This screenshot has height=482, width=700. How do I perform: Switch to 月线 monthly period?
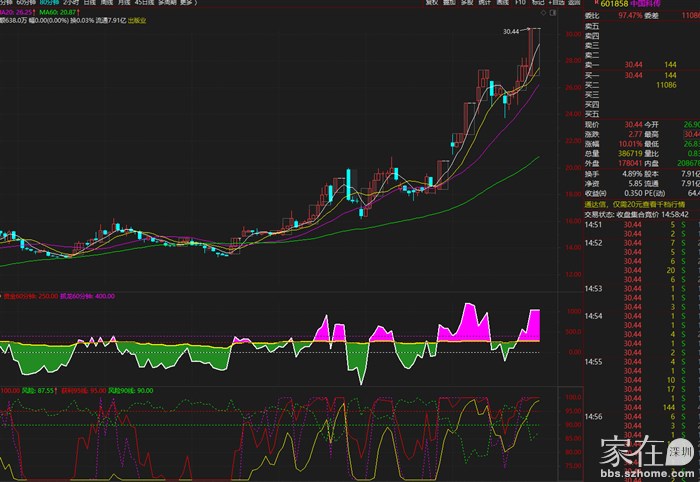(124, 4)
